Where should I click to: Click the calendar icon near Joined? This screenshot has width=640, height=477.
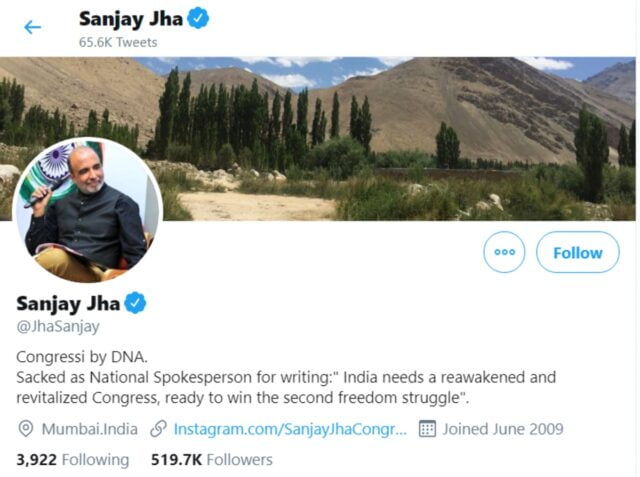coord(427,429)
